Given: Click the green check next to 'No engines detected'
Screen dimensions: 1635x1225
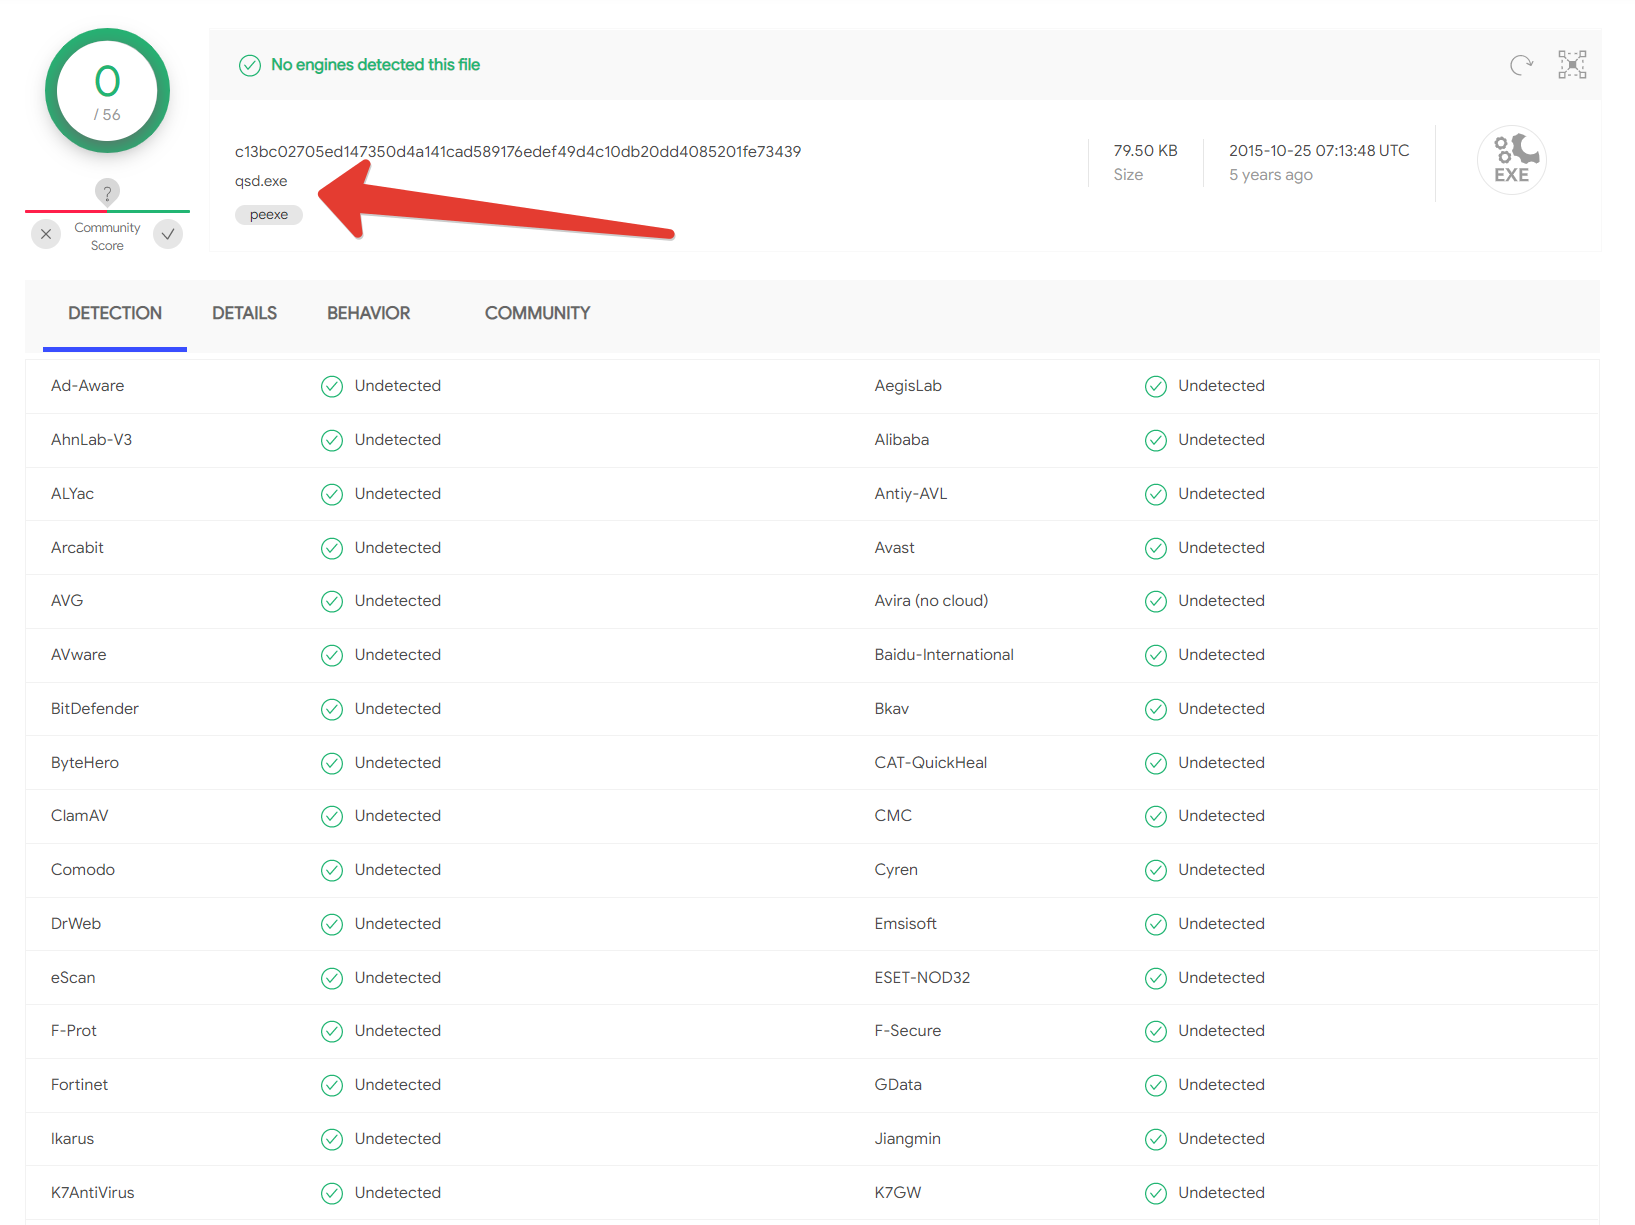Looking at the screenshot, I should 250,65.
